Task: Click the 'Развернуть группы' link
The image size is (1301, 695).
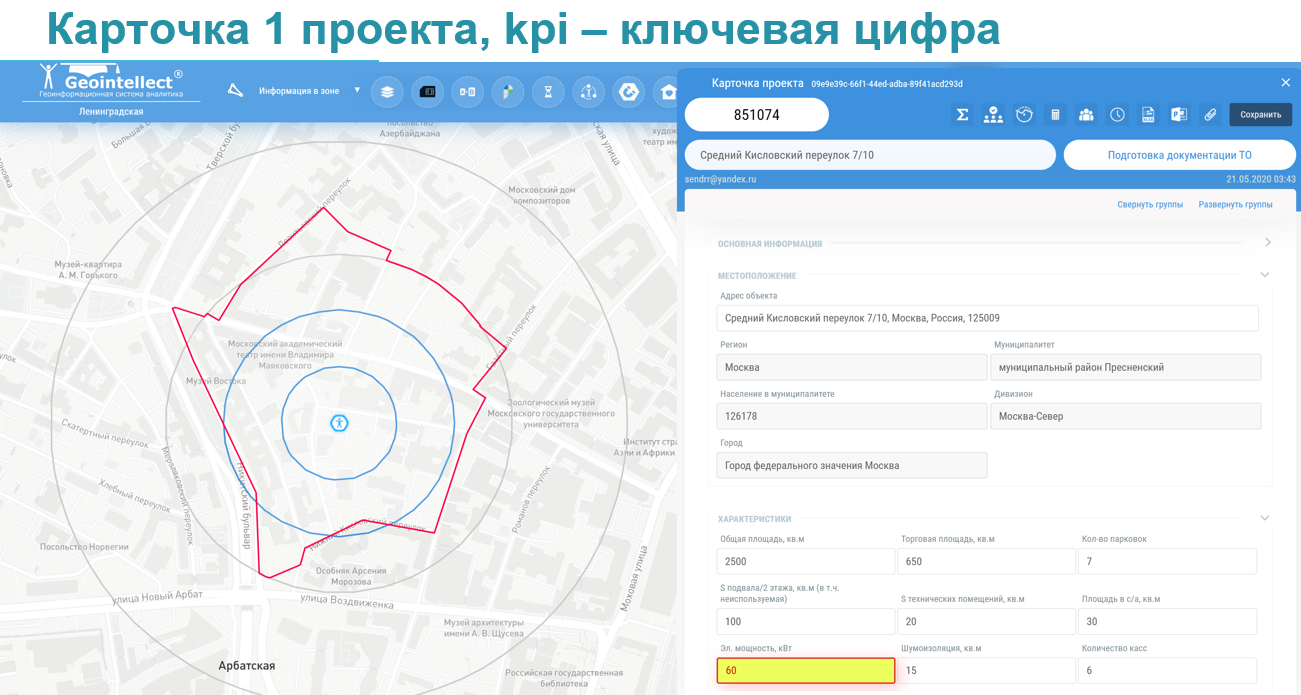Action: tap(1235, 205)
